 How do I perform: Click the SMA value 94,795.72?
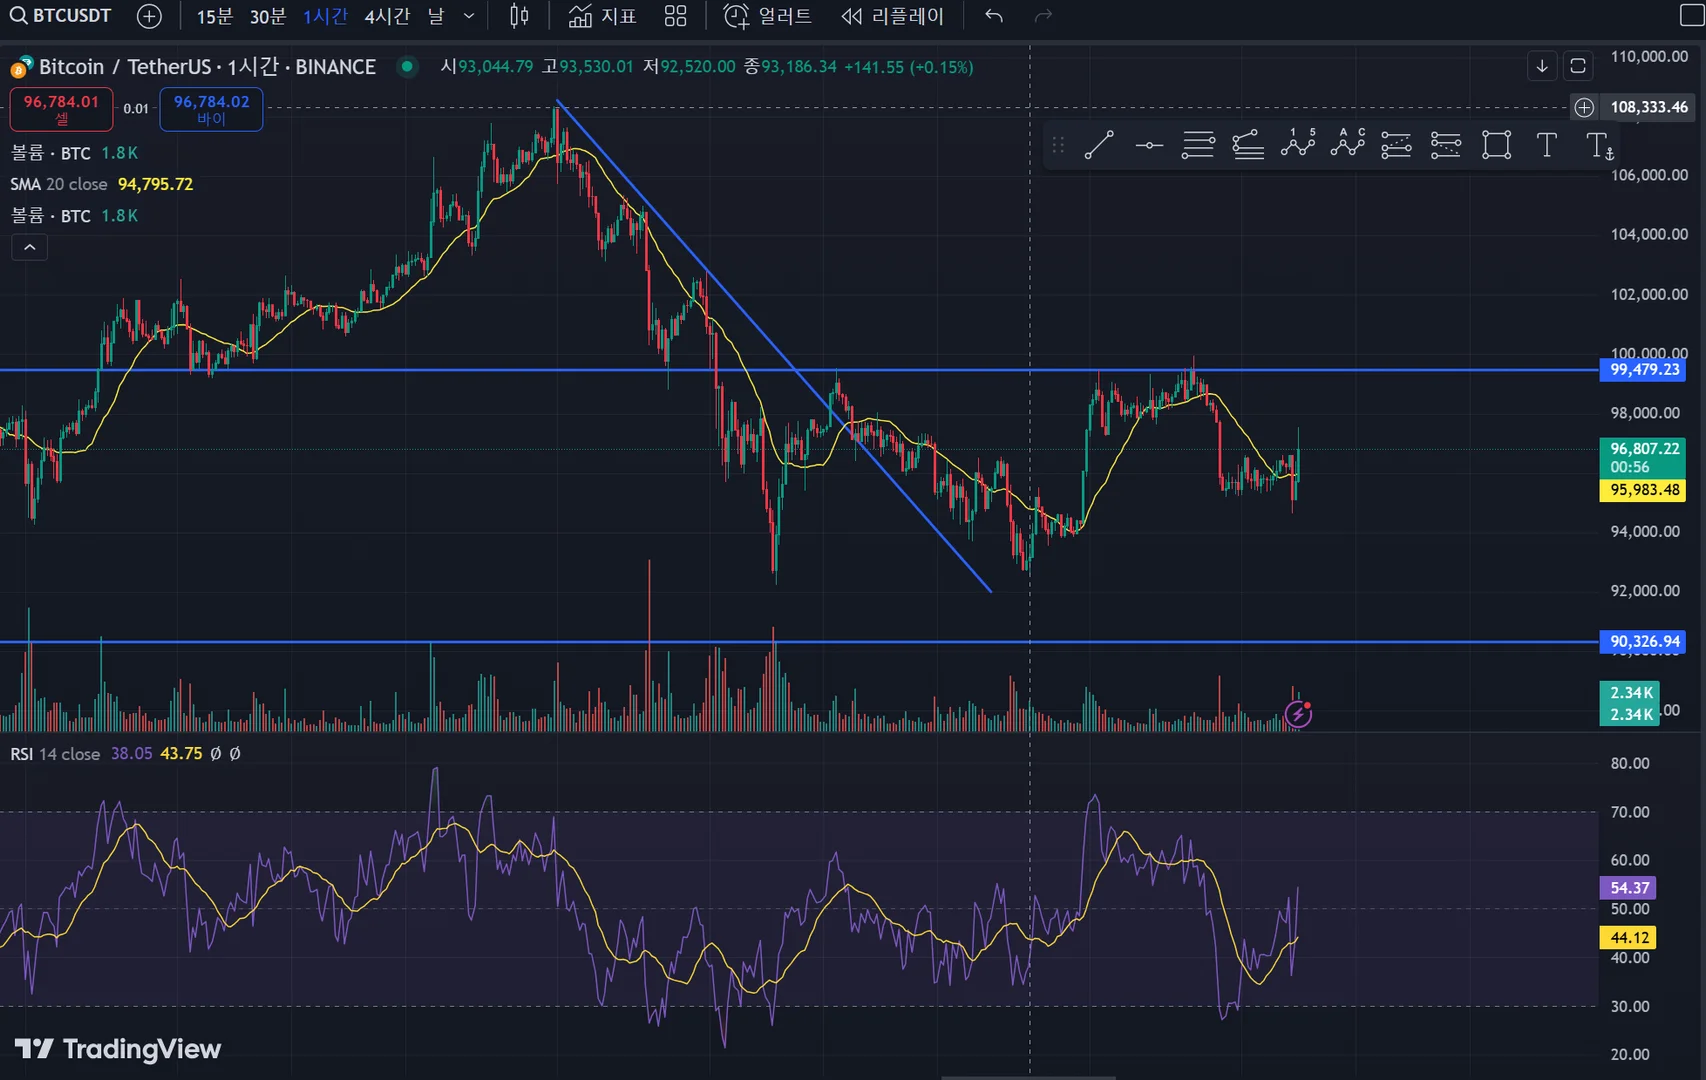[156, 184]
